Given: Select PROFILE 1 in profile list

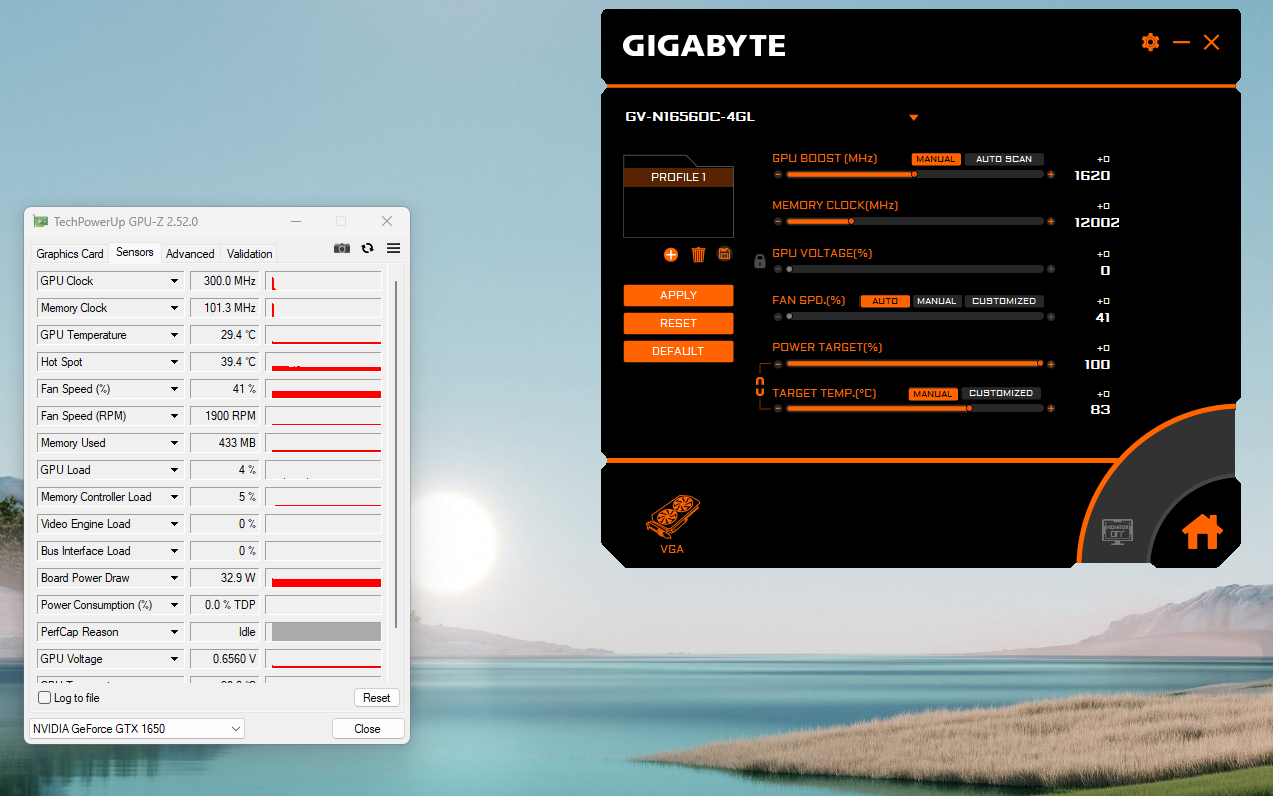Looking at the screenshot, I should [678, 177].
